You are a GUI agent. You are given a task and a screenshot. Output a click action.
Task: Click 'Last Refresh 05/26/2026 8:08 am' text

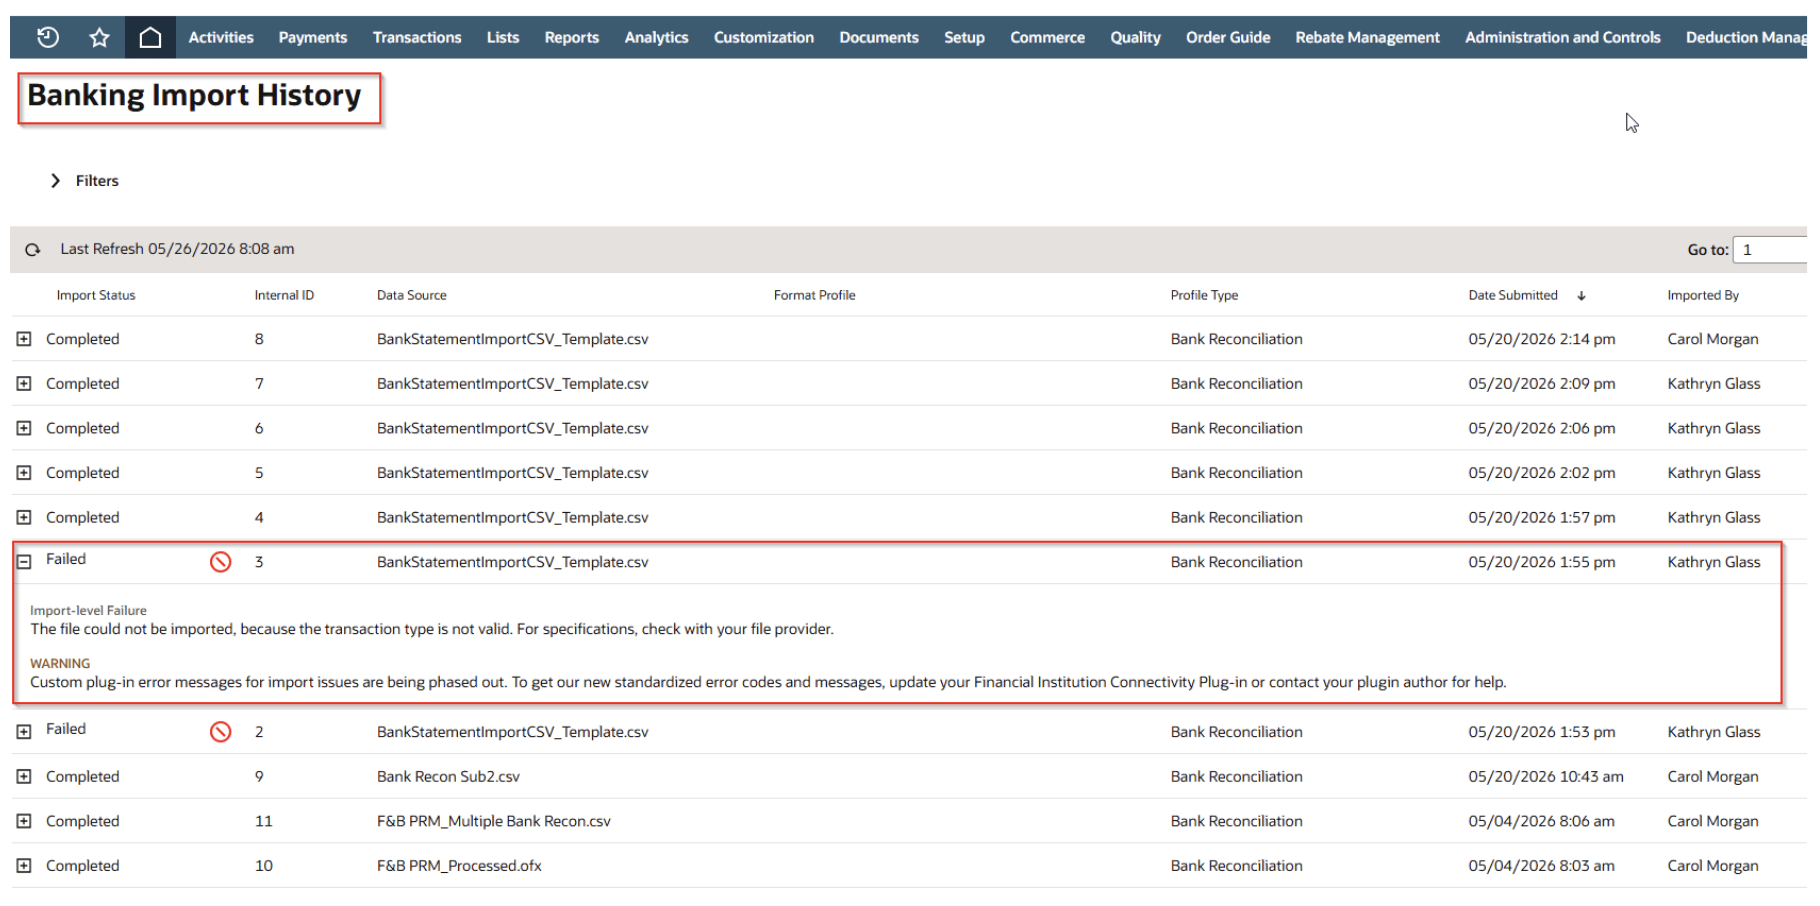tap(177, 250)
